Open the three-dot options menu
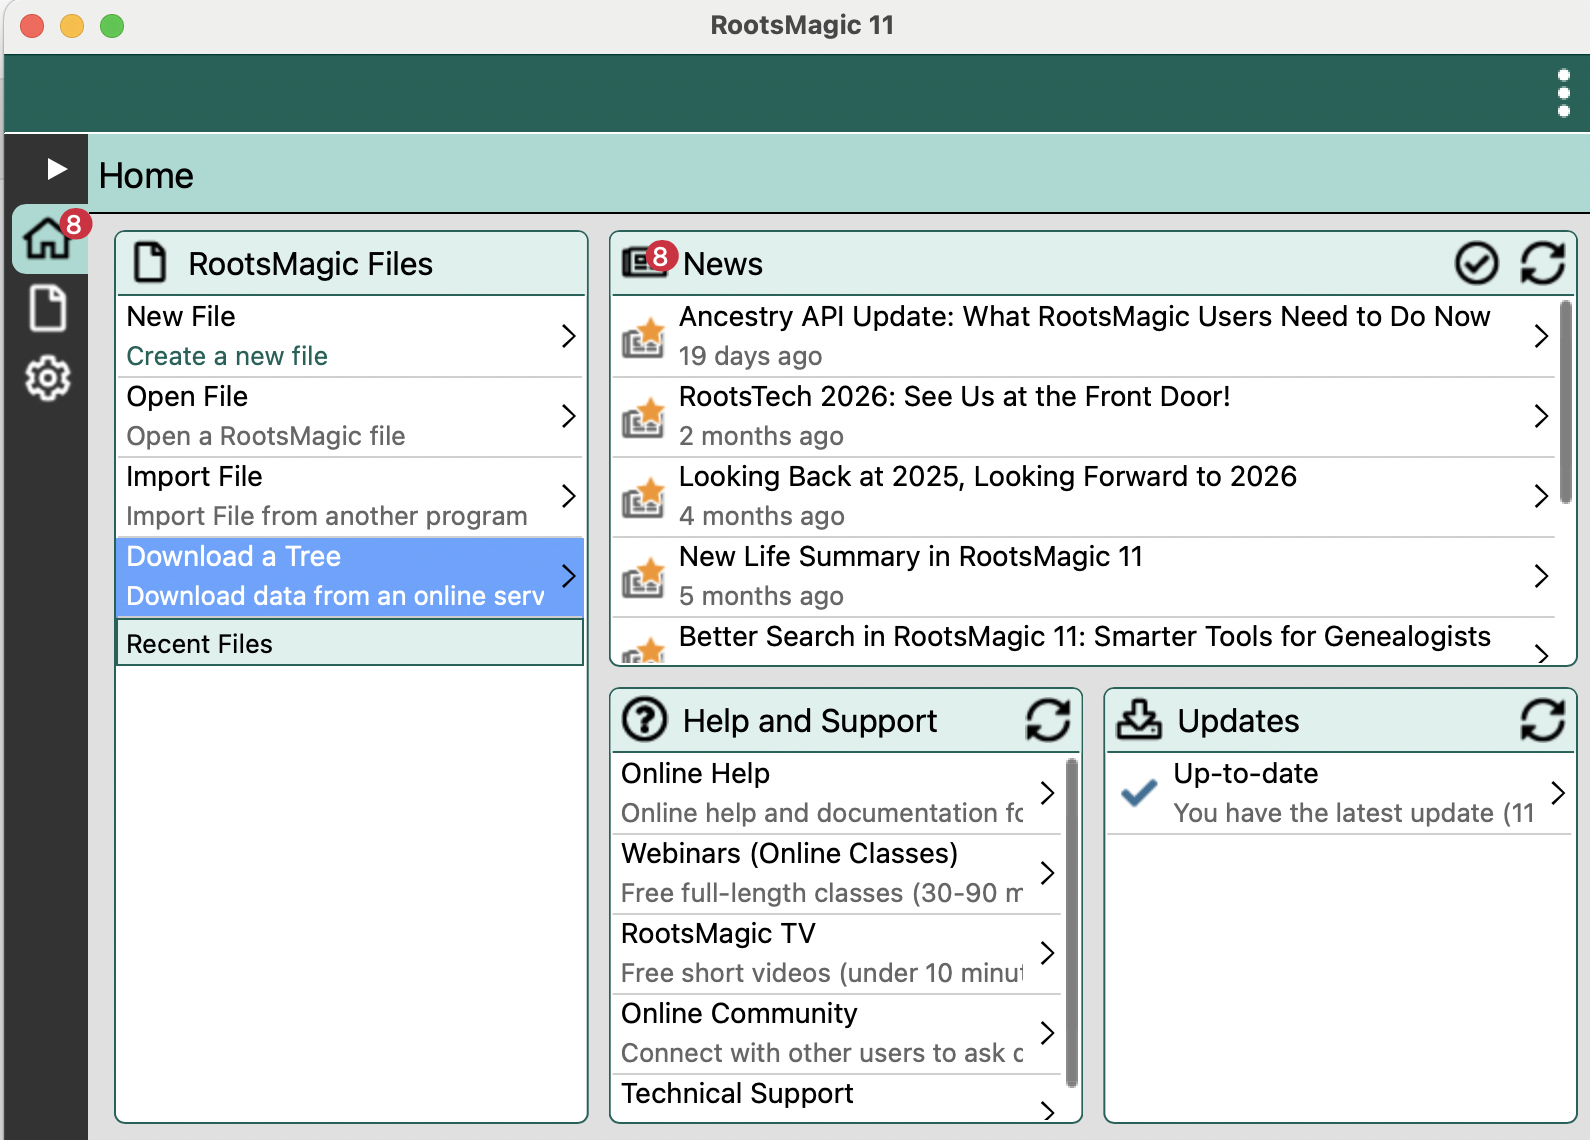 [1563, 93]
